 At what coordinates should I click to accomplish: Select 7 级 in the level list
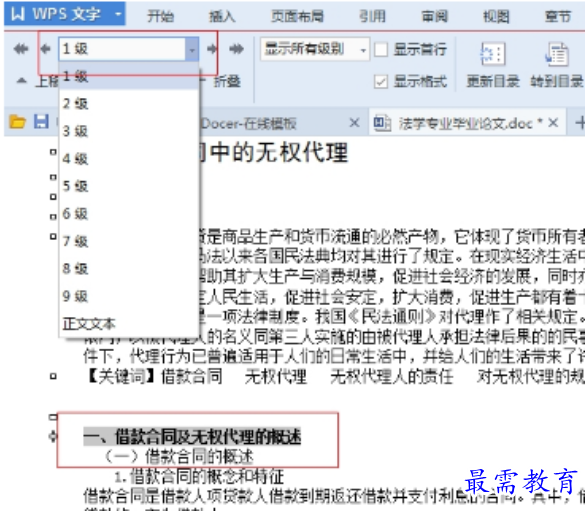click(129, 241)
